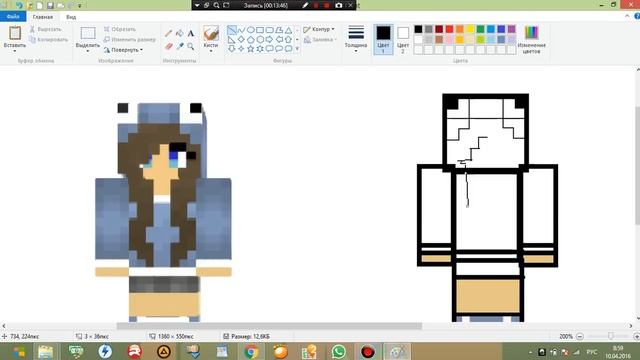Click the Resize (Изменить размер) button
Image resolution: width=640 pixels, height=360 pixels.
129,40
